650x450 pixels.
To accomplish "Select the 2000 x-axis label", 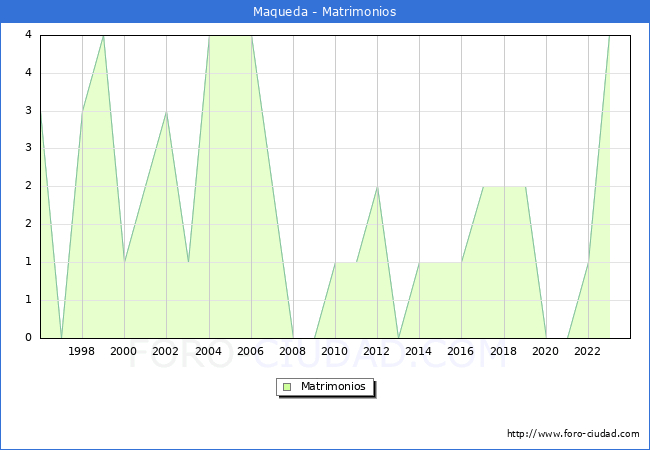I will (124, 351).
